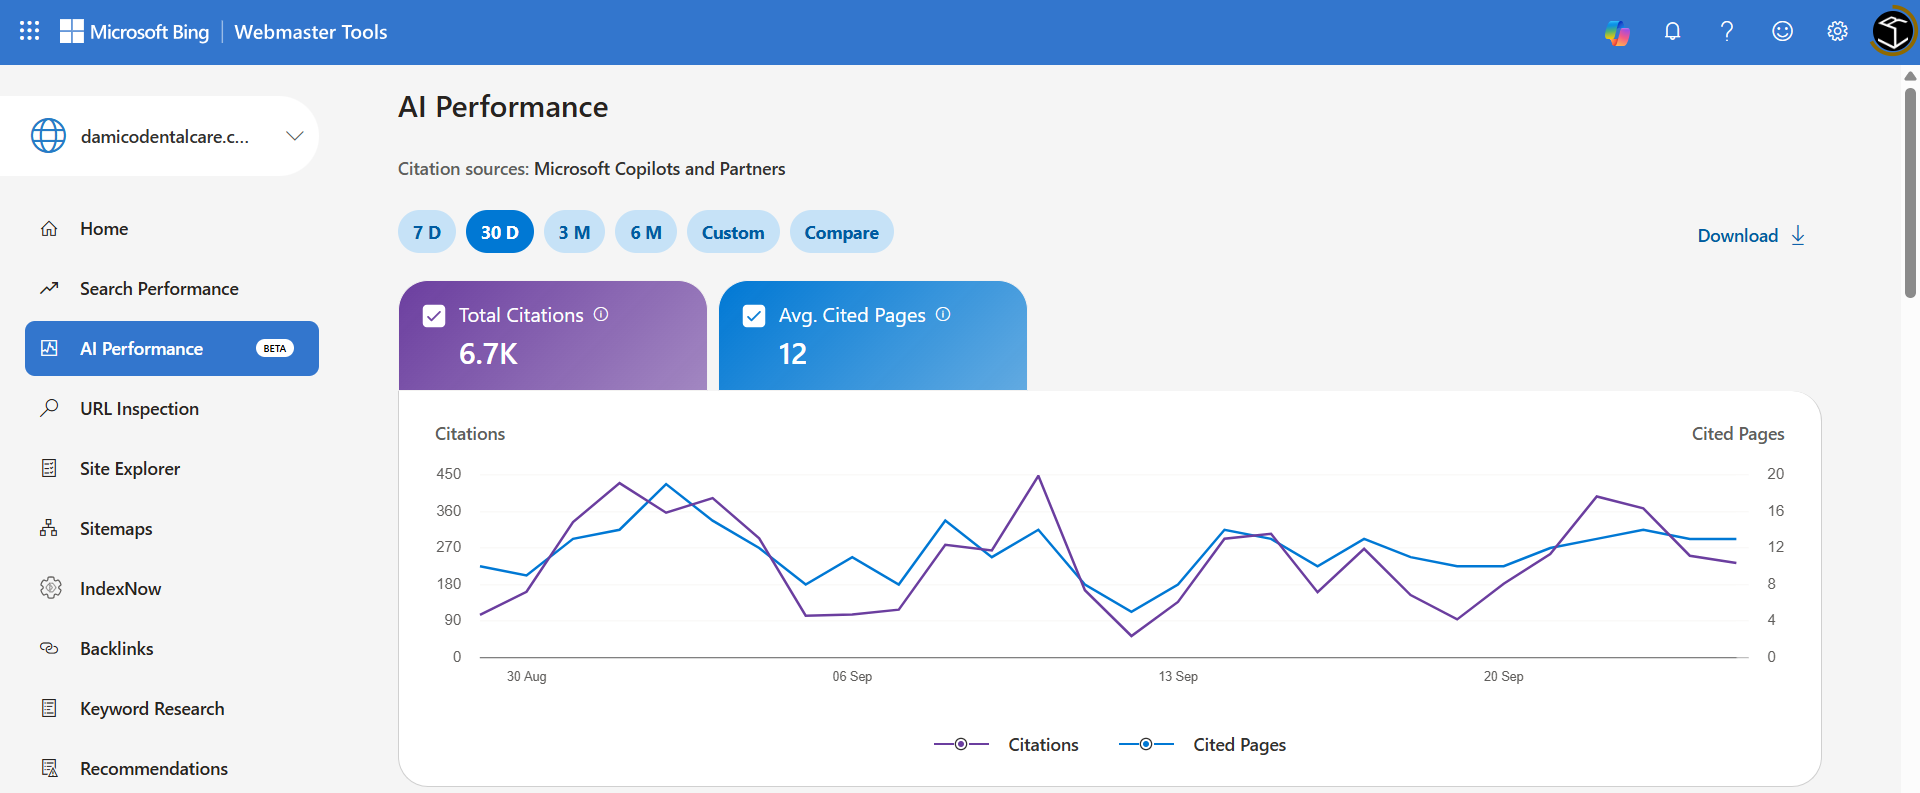Image resolution: width=1920 pixels, height=793 pixels.
Task: Click the Total Citations info icon
Action: tap(601, 314)
